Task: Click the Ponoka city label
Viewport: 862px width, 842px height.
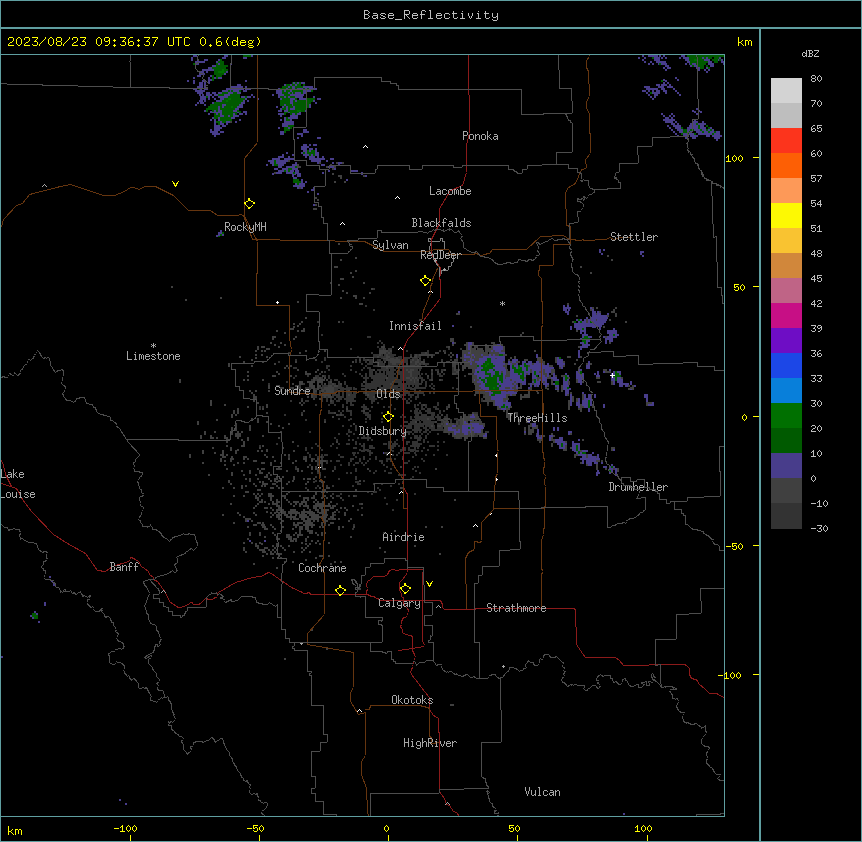Action: pos(480,136)
